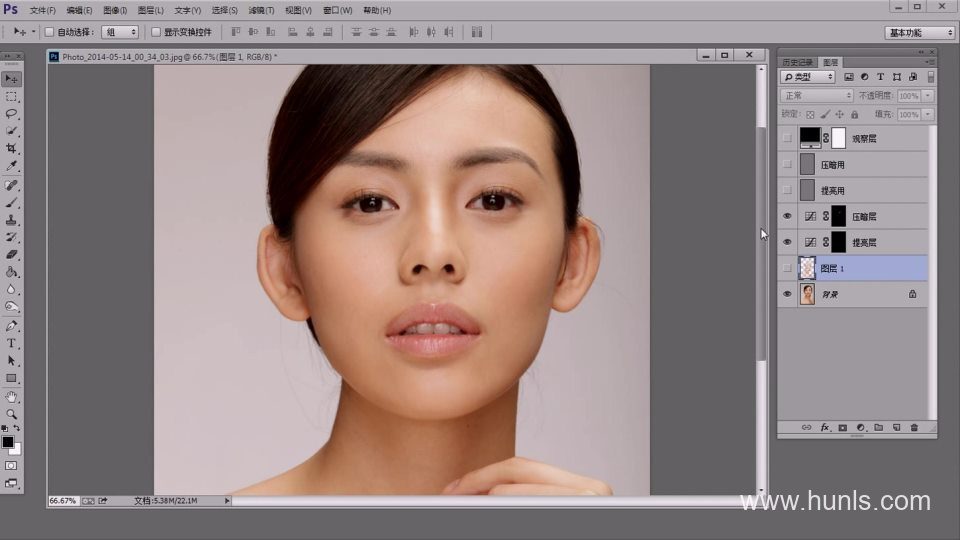Filter layers by pixel type

point(849,77)
